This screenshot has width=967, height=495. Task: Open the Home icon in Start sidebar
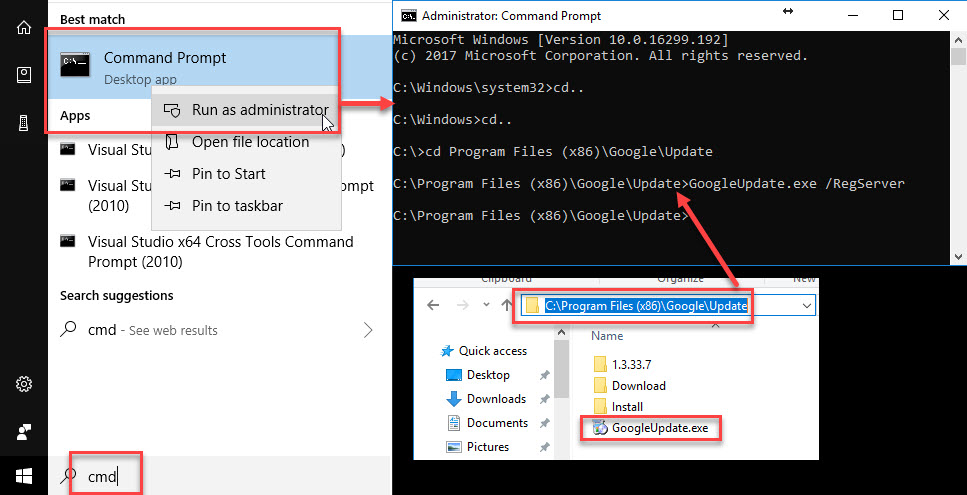click(23, 28)
